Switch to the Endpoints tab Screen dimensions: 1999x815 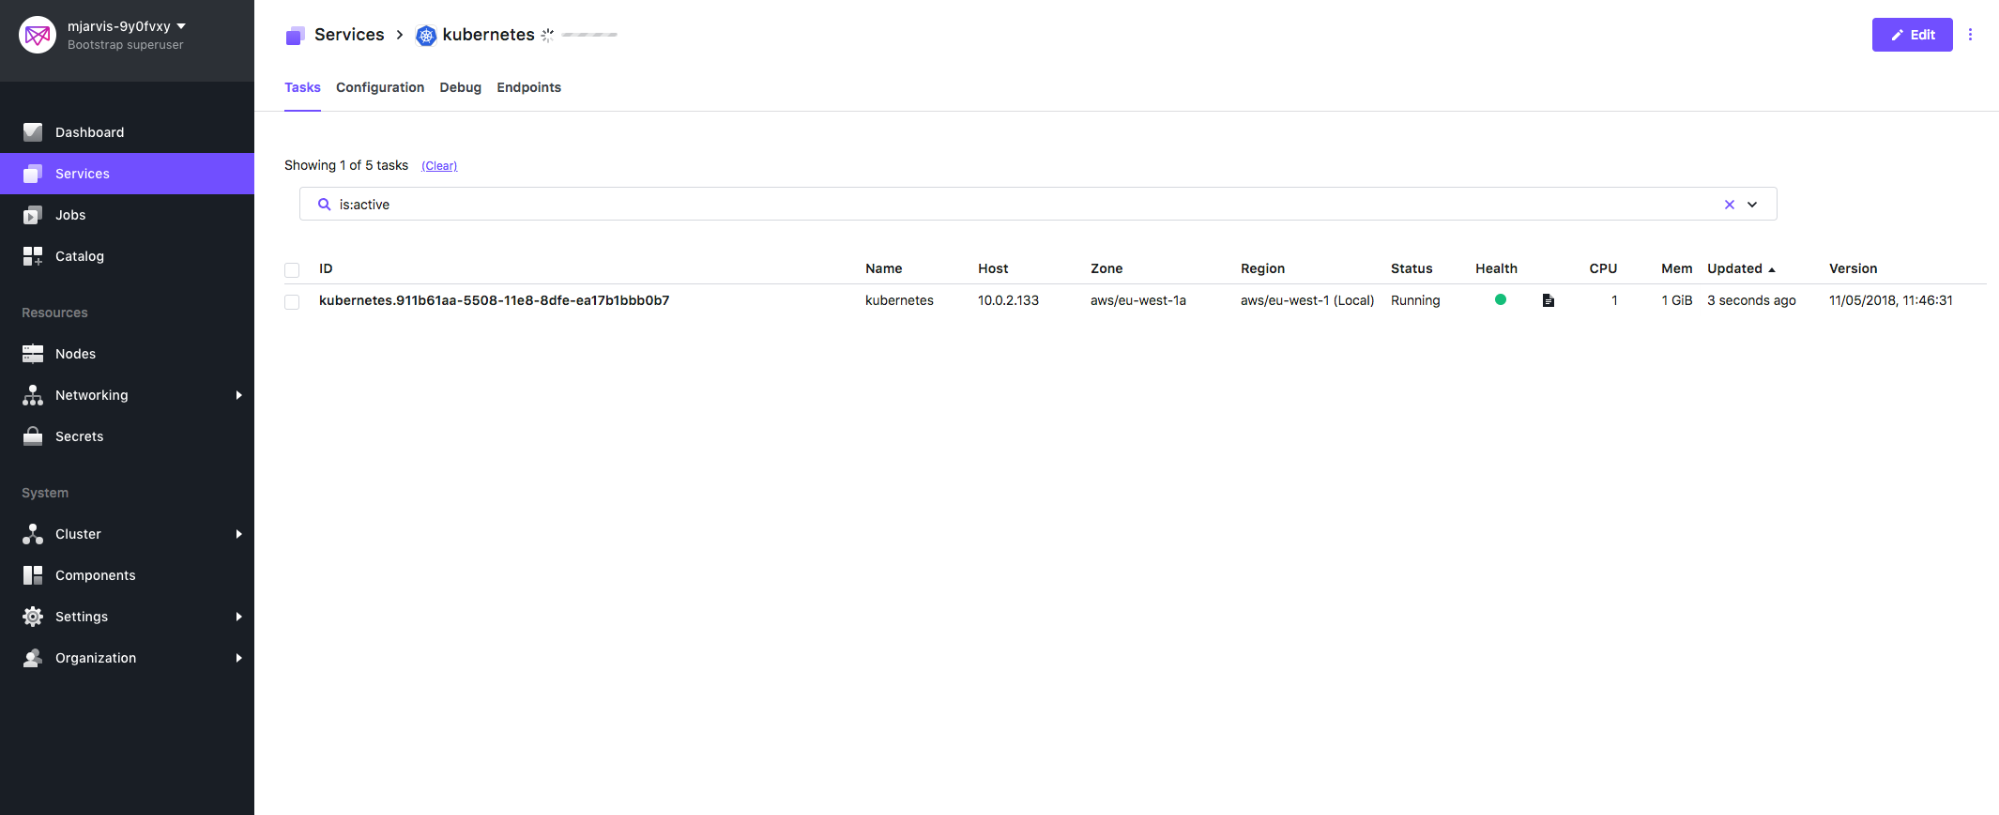pos(528,88)
